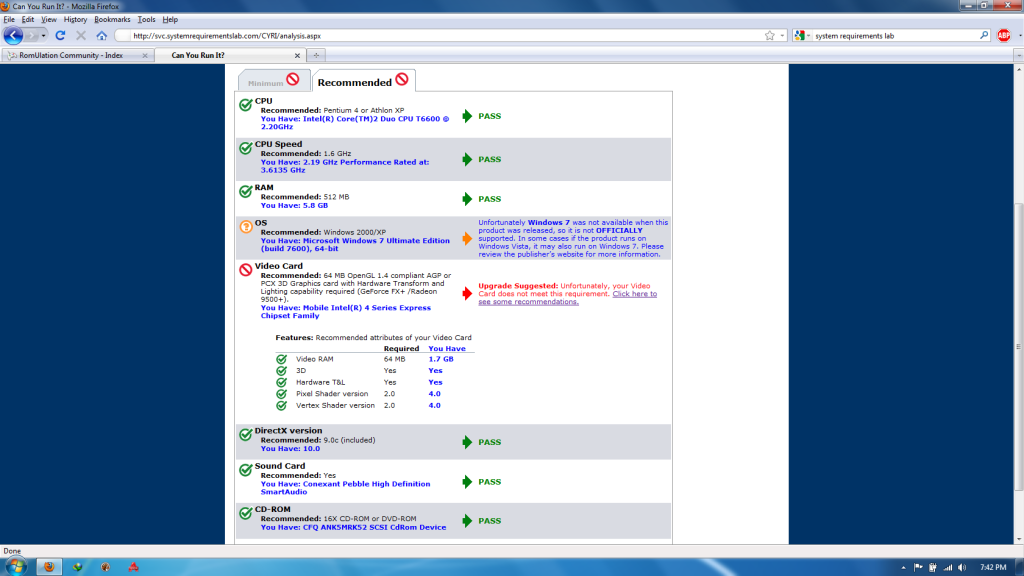Click the Action Center flag tray icon

click(918, 568)
